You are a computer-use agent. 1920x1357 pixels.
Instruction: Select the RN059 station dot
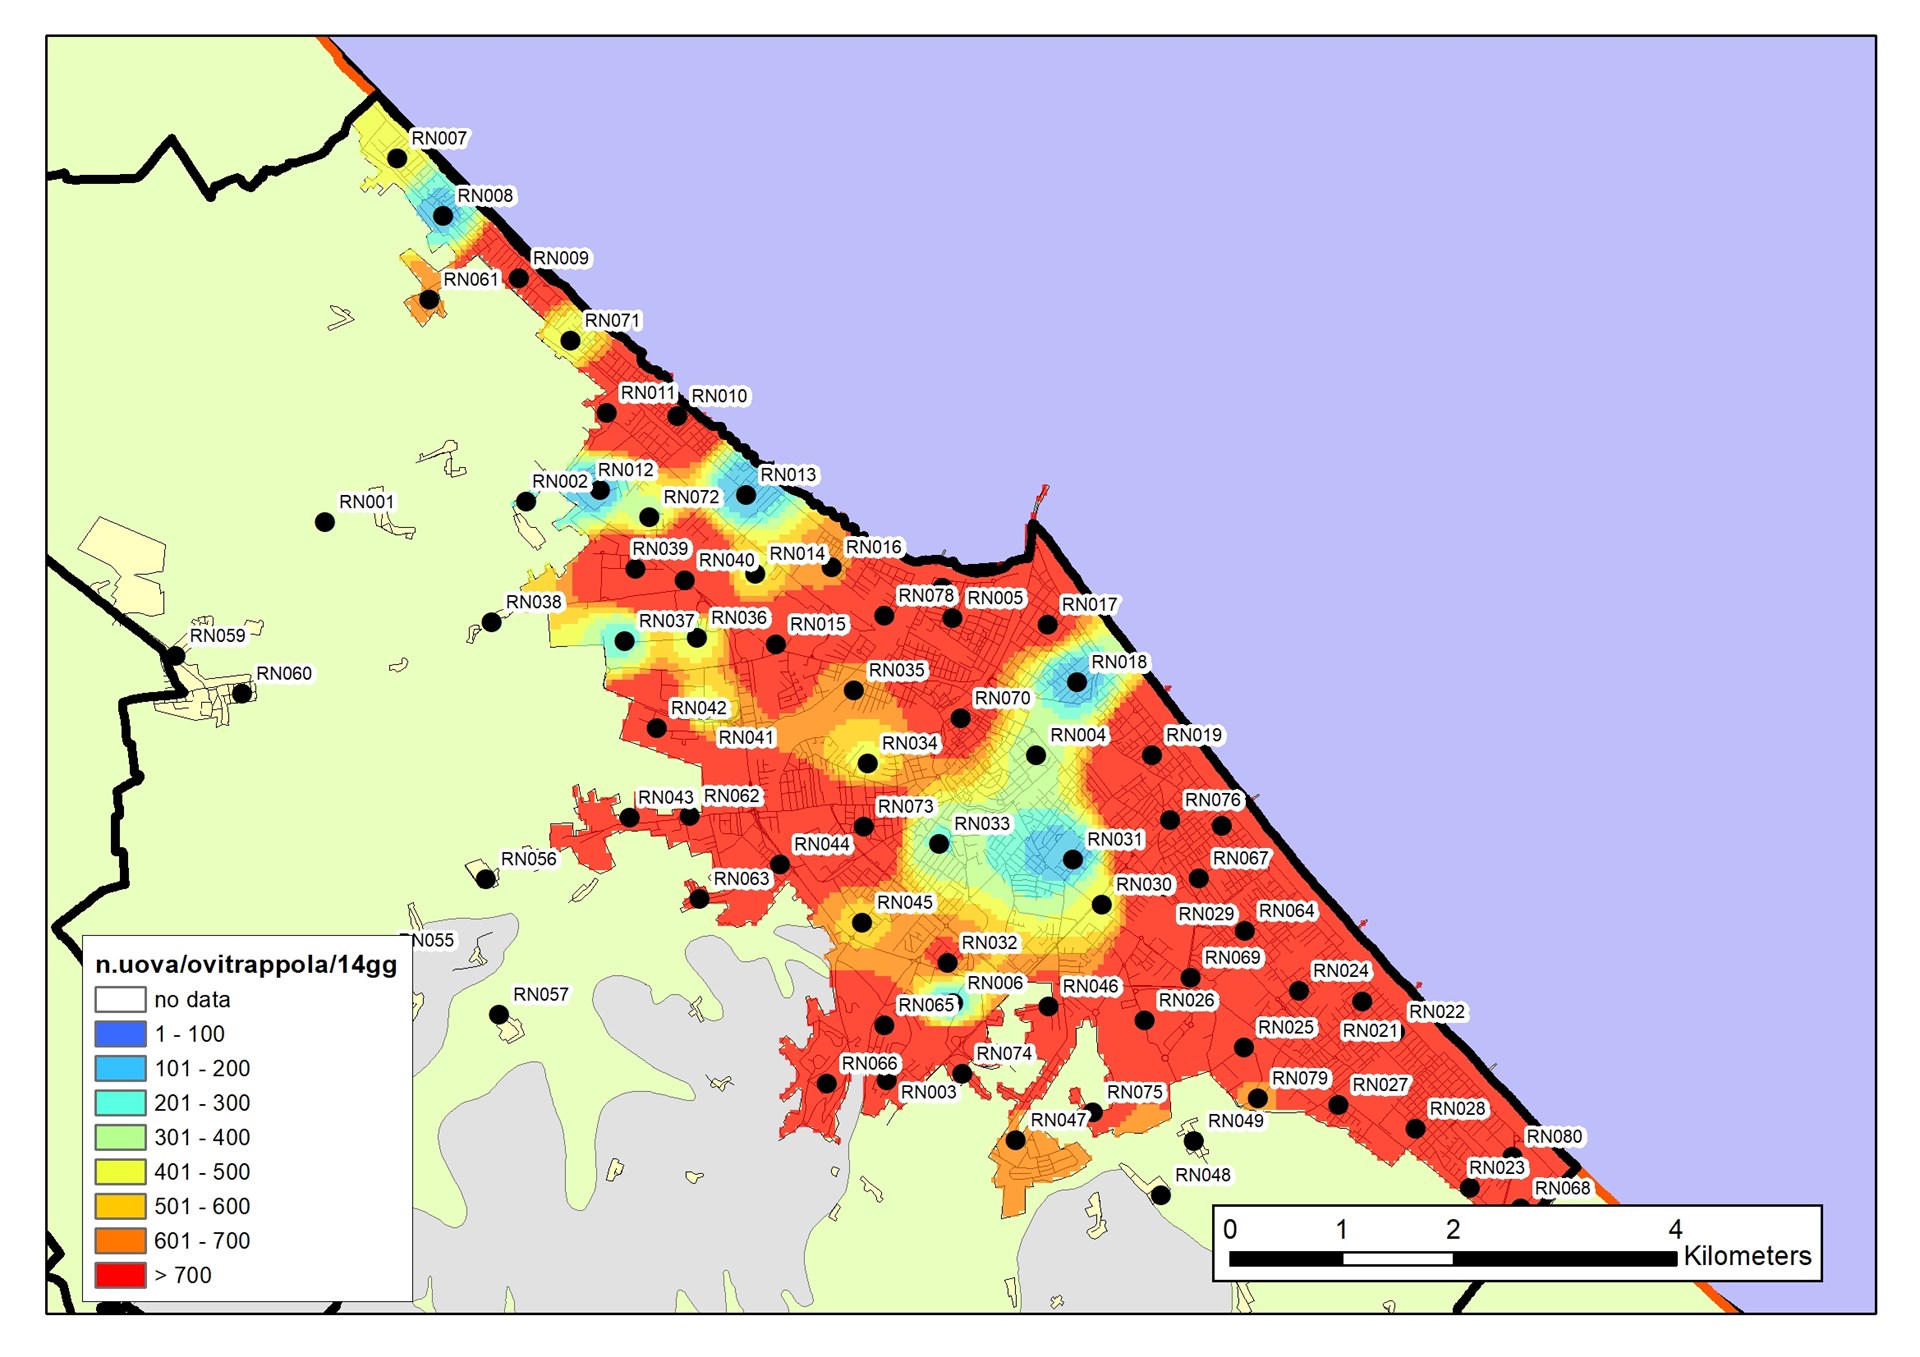point(176,656)
